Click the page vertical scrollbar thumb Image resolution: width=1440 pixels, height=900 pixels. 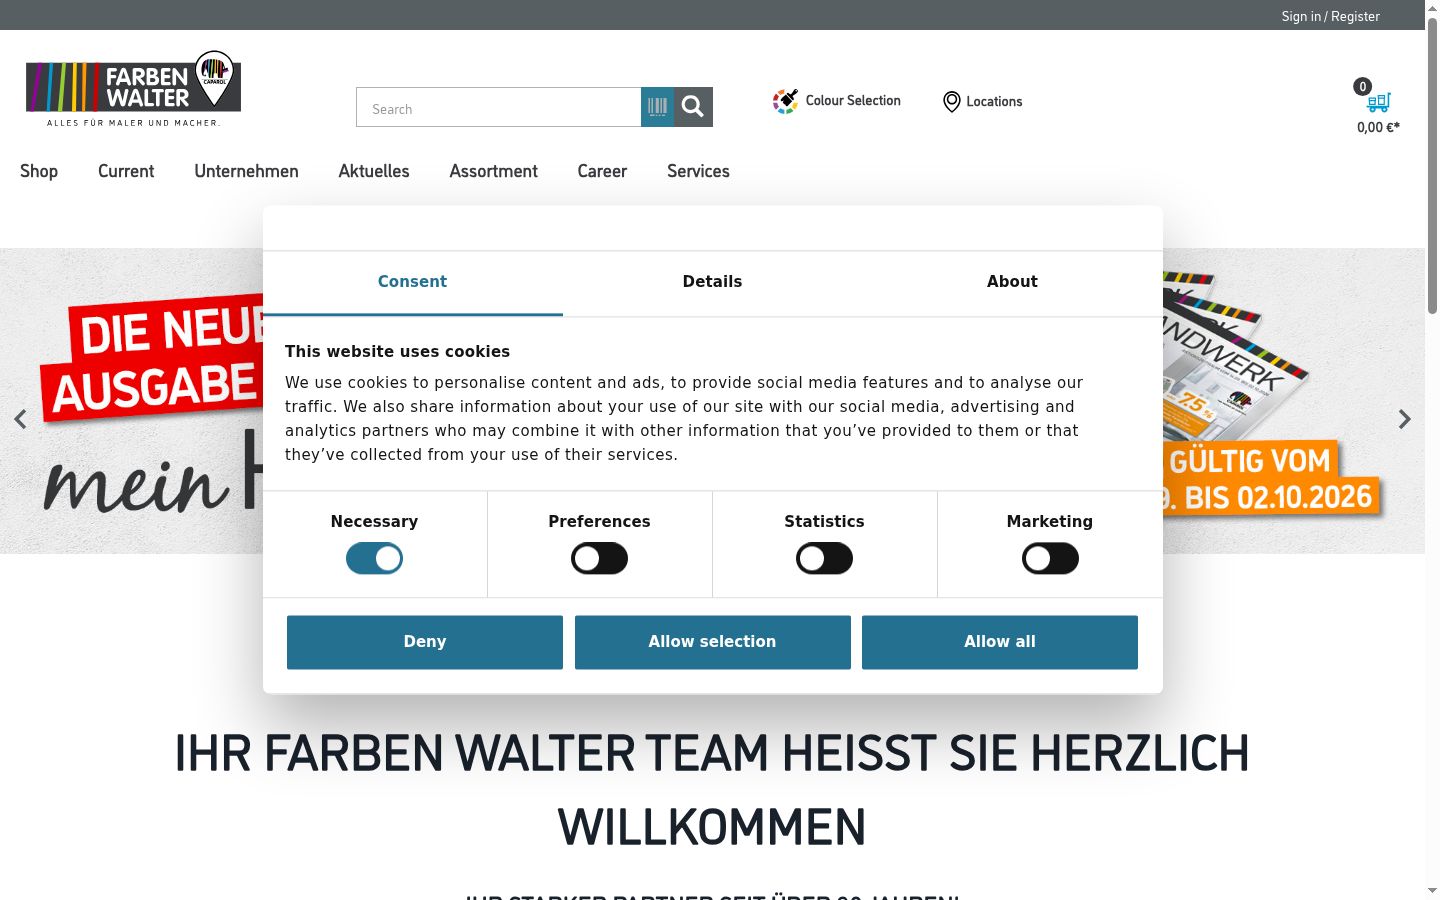pyautogui.click(x=1432, y=165)
